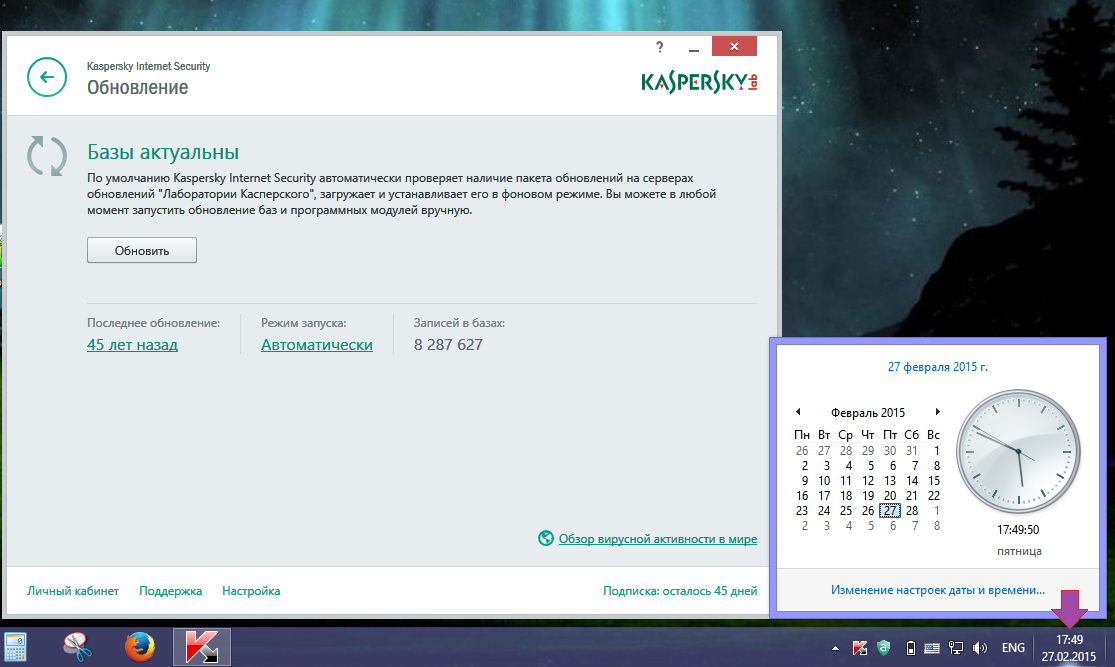
Task: Click the green shield tray icon
Action: 884,648
